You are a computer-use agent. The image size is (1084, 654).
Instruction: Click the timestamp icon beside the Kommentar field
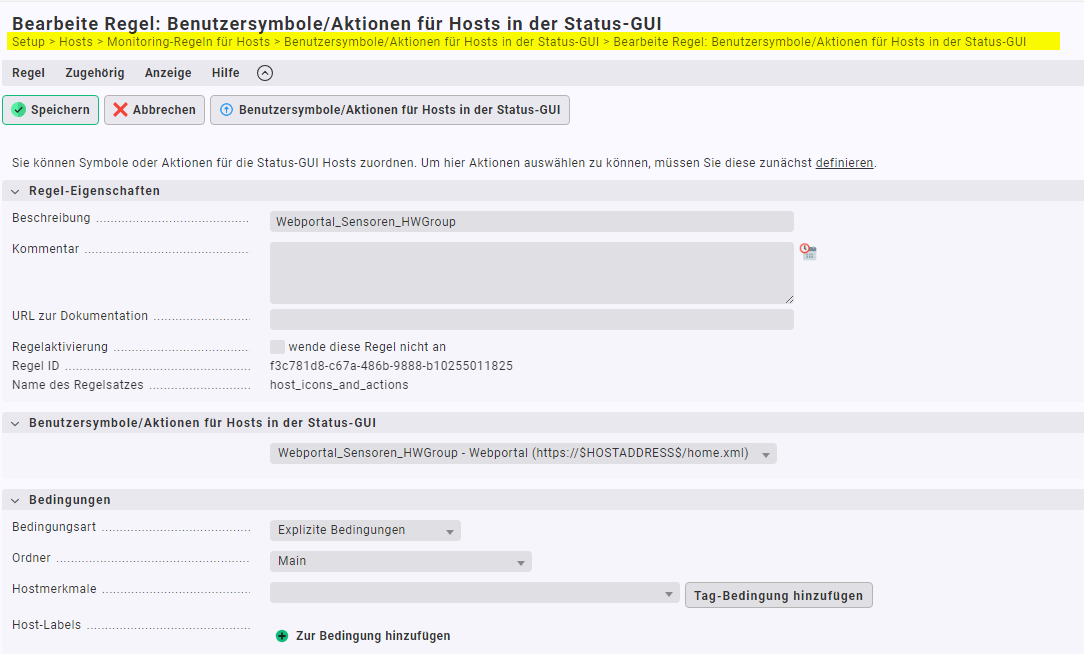(808, 252)
